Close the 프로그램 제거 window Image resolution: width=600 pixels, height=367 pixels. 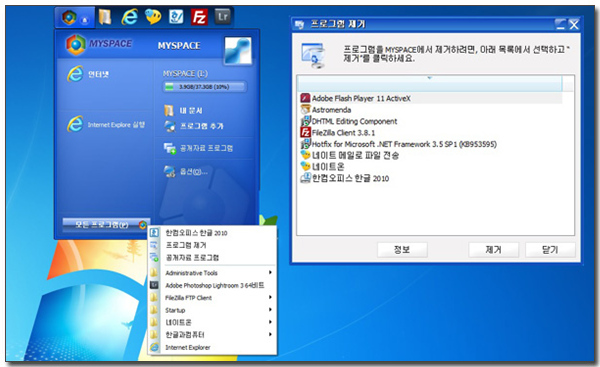pos(574,25)
